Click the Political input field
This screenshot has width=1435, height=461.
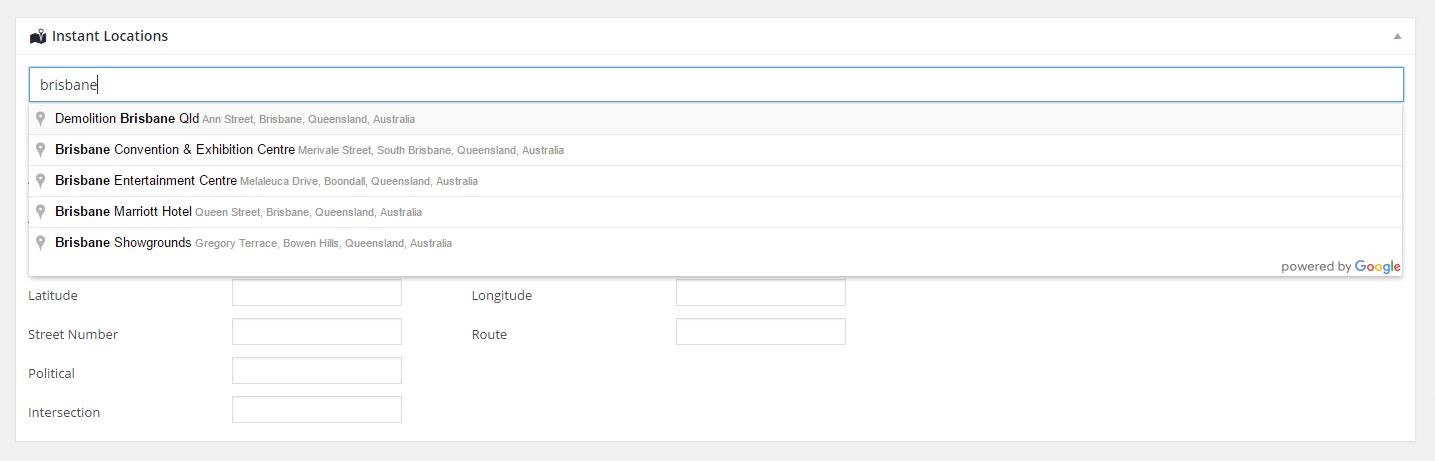[317, 371]
